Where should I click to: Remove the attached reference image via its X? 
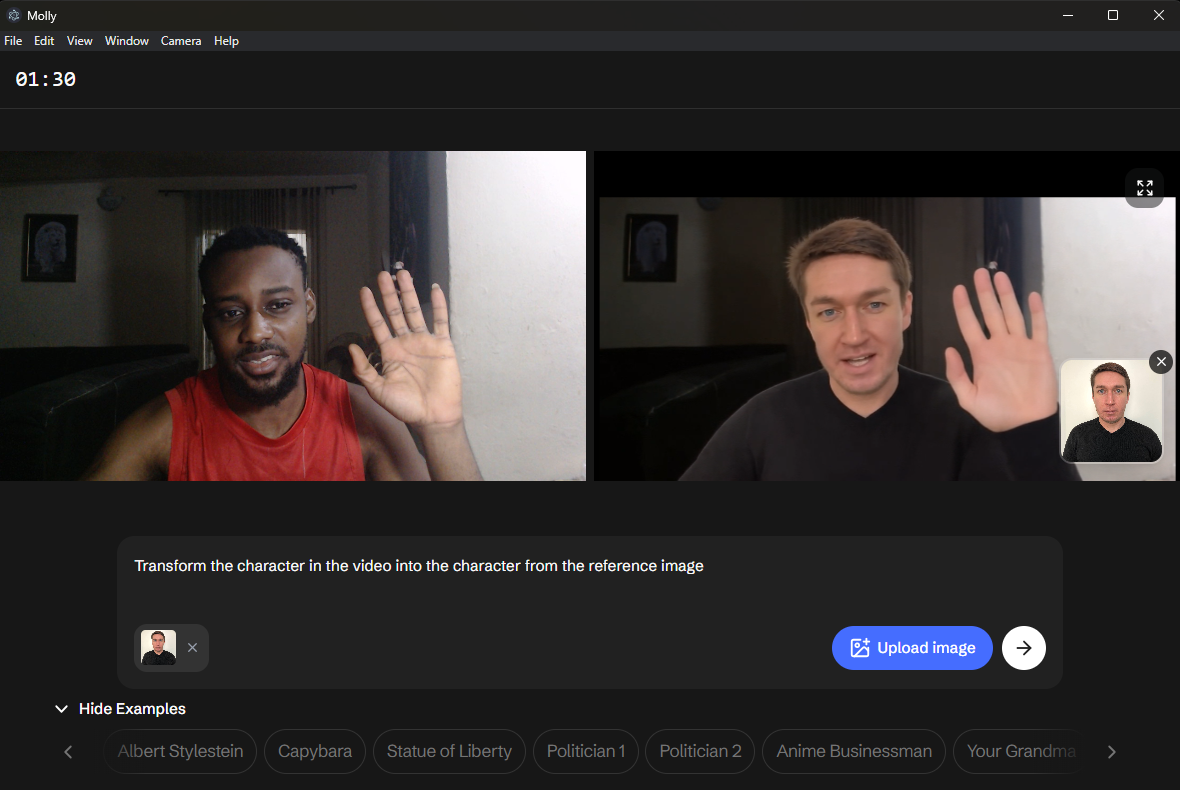point(192,647)
